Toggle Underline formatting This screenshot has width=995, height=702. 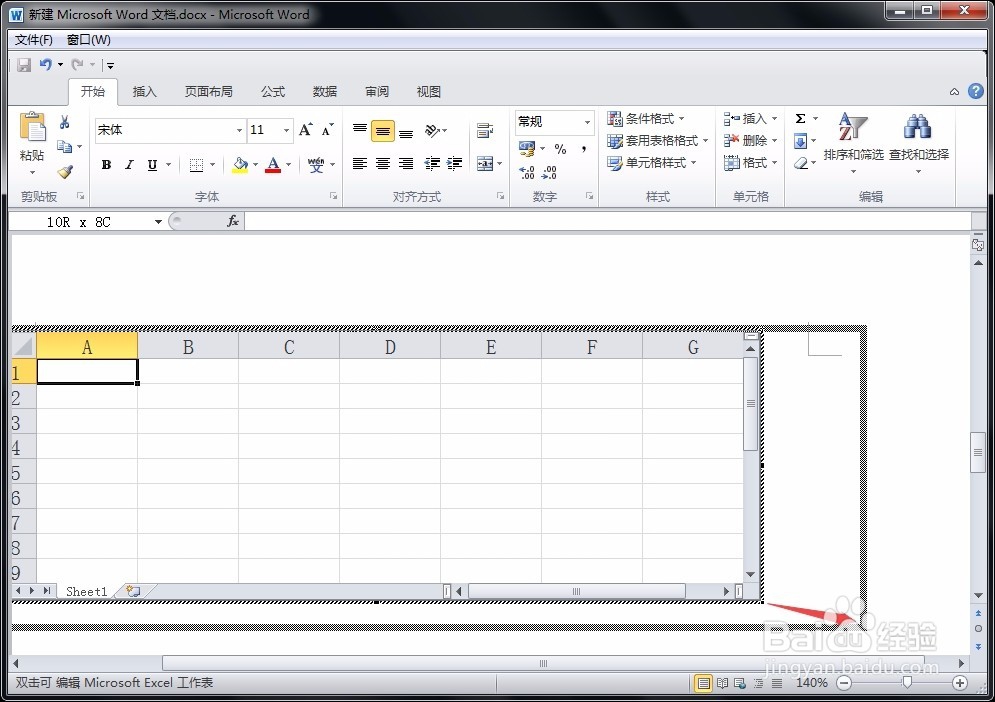point(152,165)
